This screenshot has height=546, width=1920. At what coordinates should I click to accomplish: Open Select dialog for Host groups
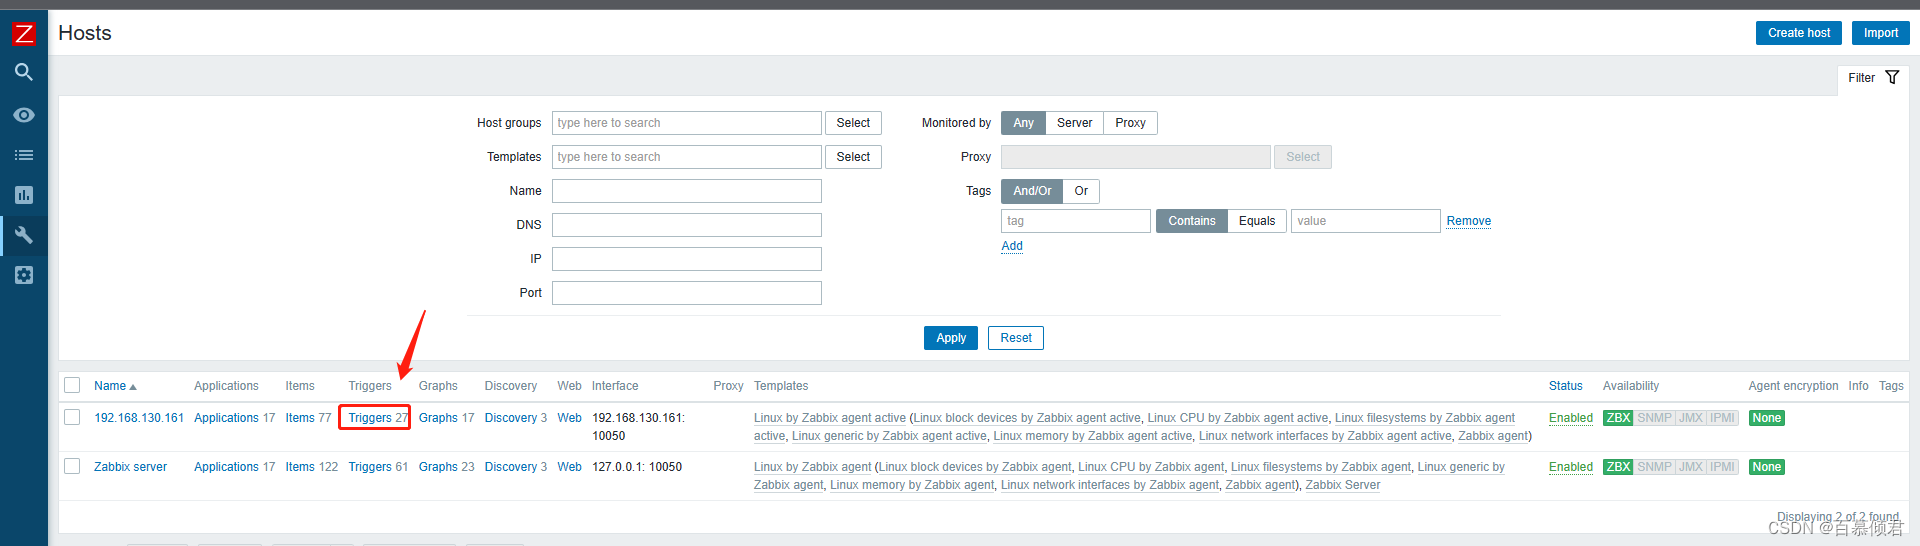[853, 123]
